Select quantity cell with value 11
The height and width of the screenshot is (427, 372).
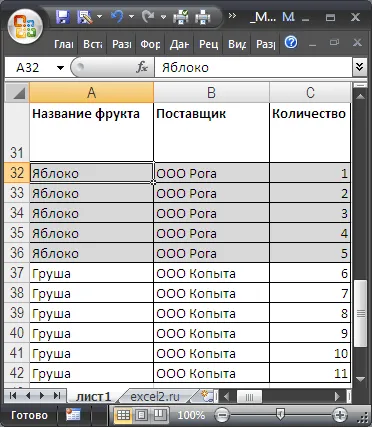click(x=310, y=373)
